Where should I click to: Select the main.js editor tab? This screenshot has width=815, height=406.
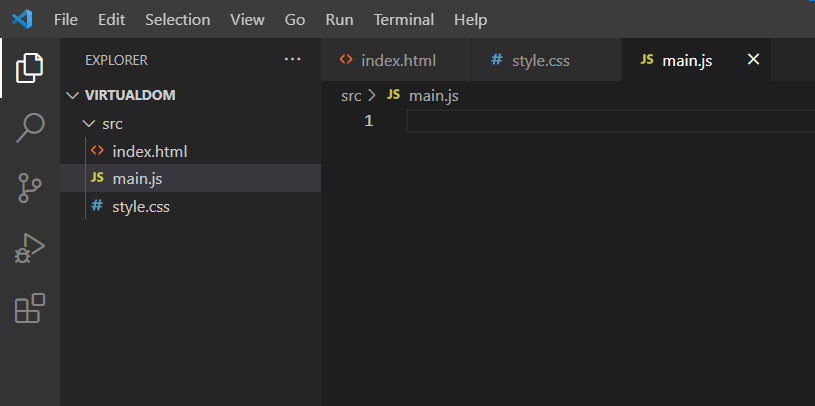pyautogui.click(x=696, y=60)
